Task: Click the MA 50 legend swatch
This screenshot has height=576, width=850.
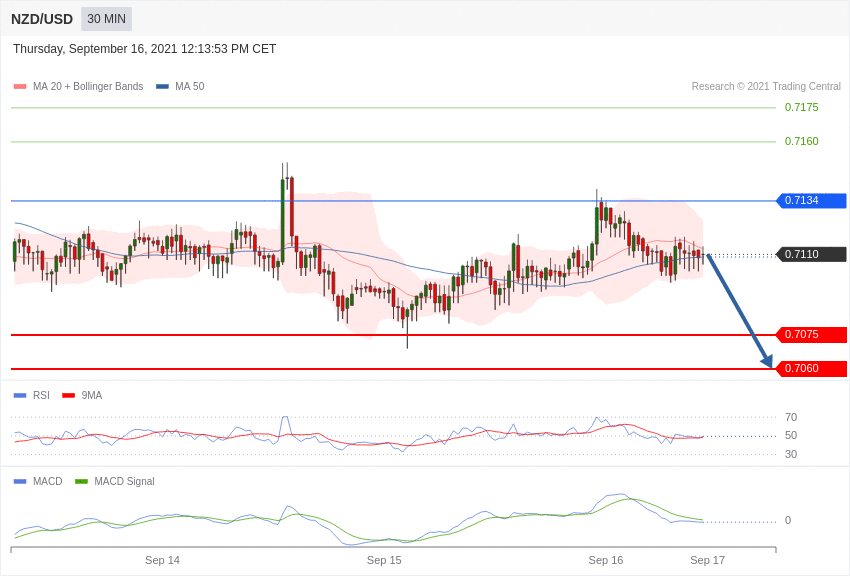Action: [x=162, y=86]
